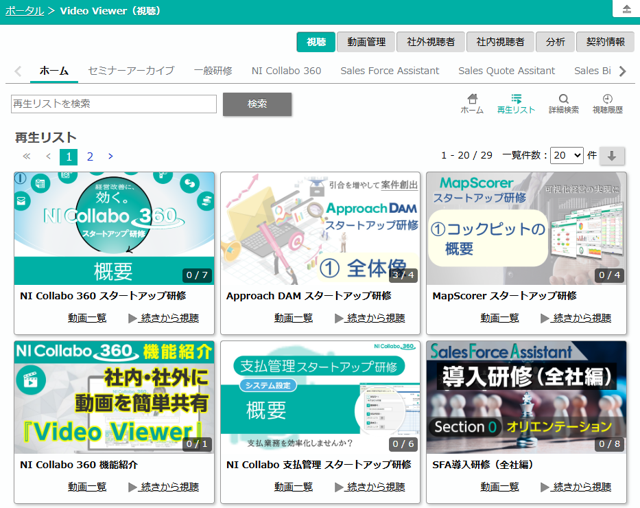Open the 詳細検索 search icon
Image resolution: width=640 pixels, height=508 pixels.
tap(564, 104)
